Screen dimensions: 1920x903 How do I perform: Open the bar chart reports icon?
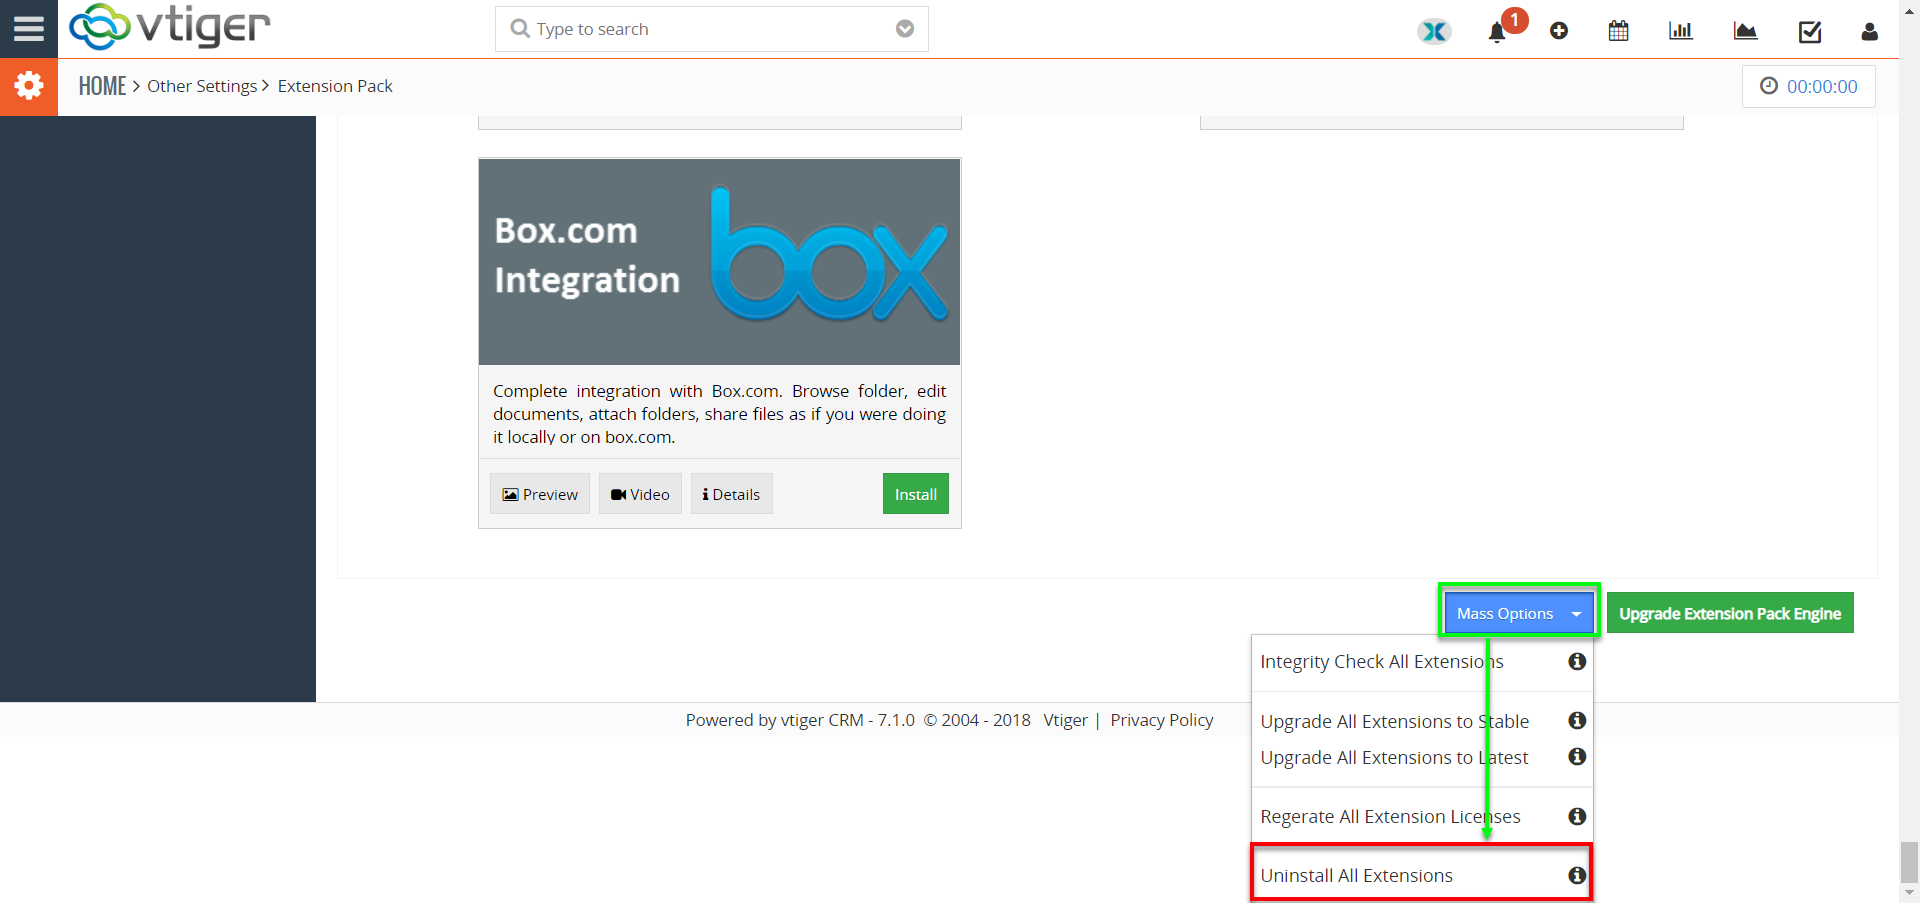tap(1681, 31)
